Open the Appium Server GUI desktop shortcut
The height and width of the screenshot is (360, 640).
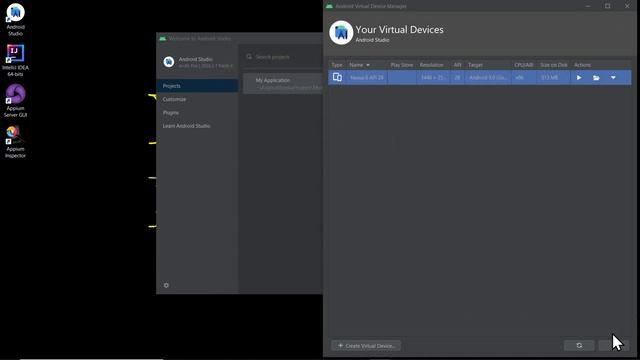[16, 101]
